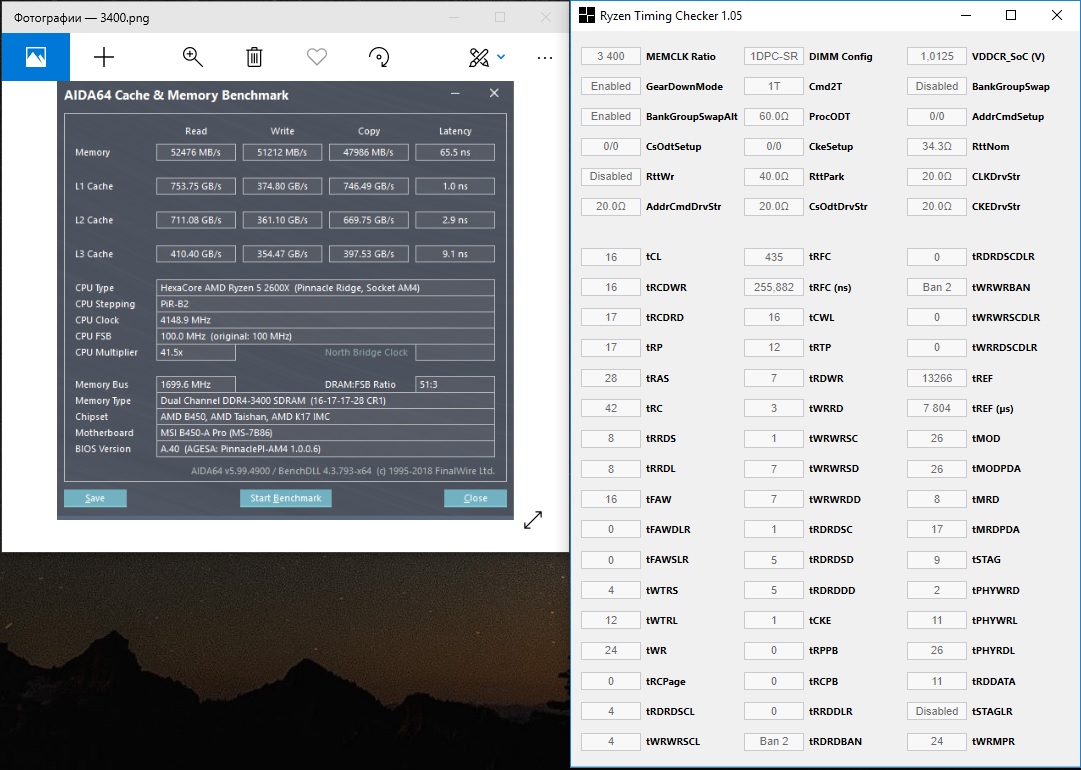Click the L3 Cache Write 354.47 GB/s value
The width and height of the screenshot is (1081, 770).
(x=282, y=254)
